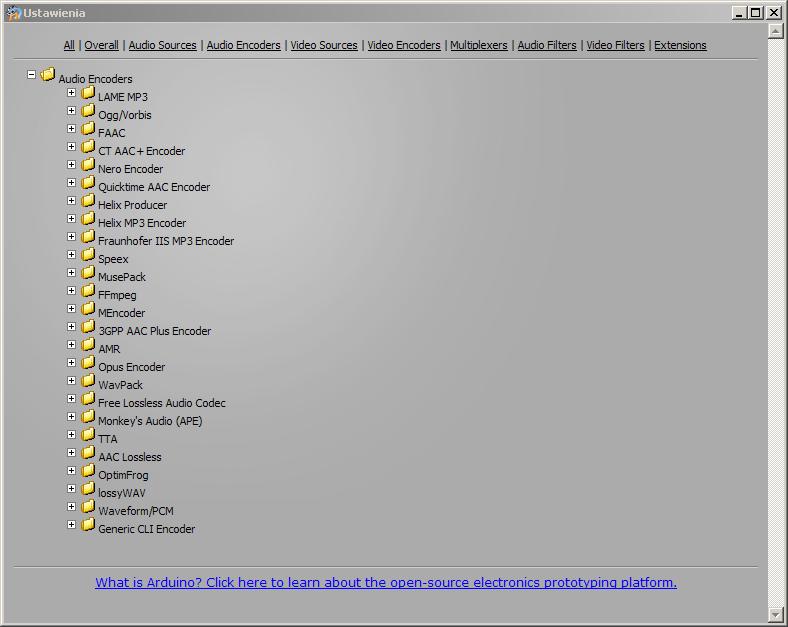The height and width of the screenshot is (627, 788).
Task: Expand the Monkey's Audio (APE) node
Action: click(x=71, y=416)
